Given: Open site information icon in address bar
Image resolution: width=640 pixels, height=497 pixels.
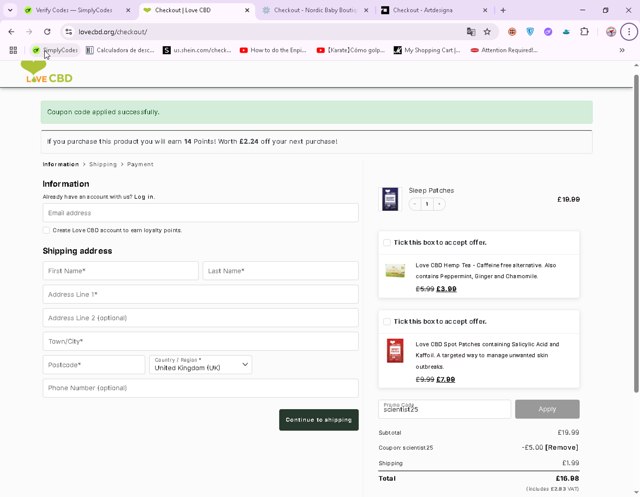Looking at the screenshot, I should [x=69, y=31].
